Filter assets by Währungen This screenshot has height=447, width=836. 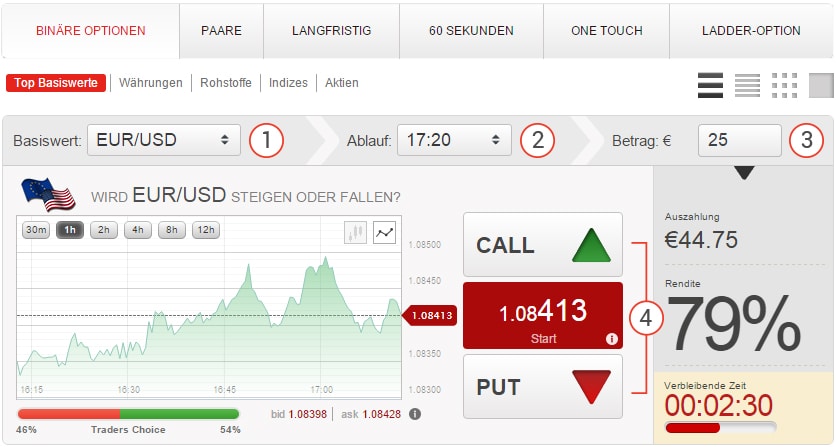151,83
